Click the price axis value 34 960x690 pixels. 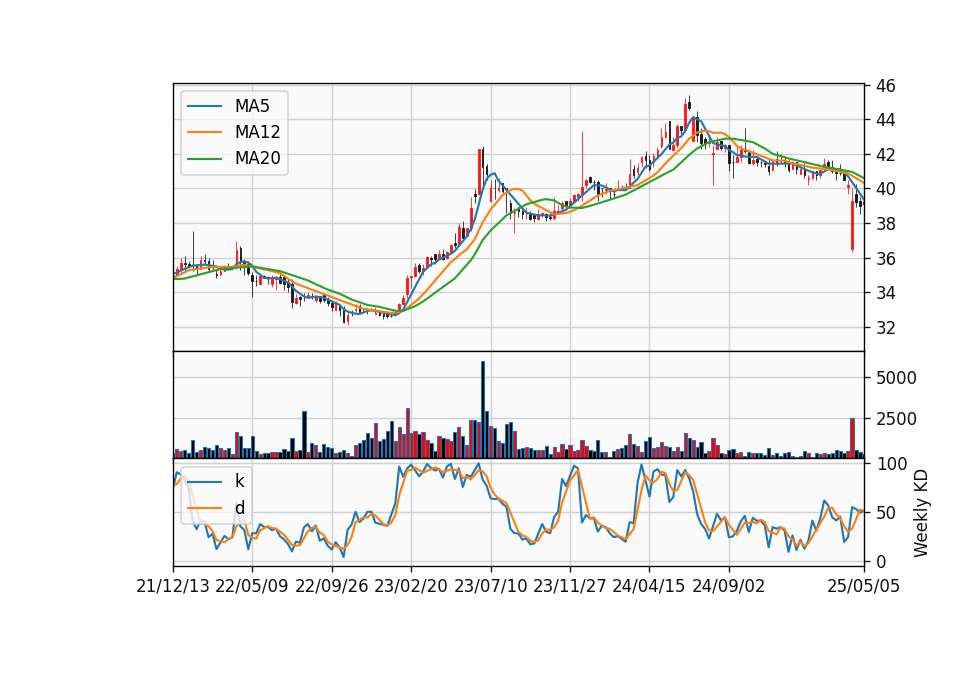(x=885, y=293)
